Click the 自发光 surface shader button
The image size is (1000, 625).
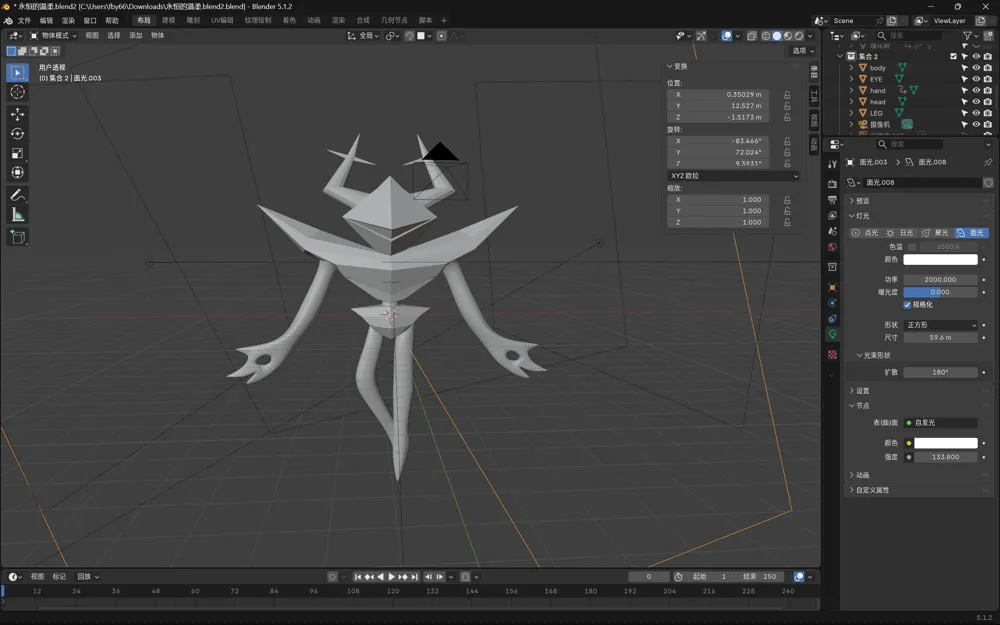pyautogui.click(x=940, y=423)
